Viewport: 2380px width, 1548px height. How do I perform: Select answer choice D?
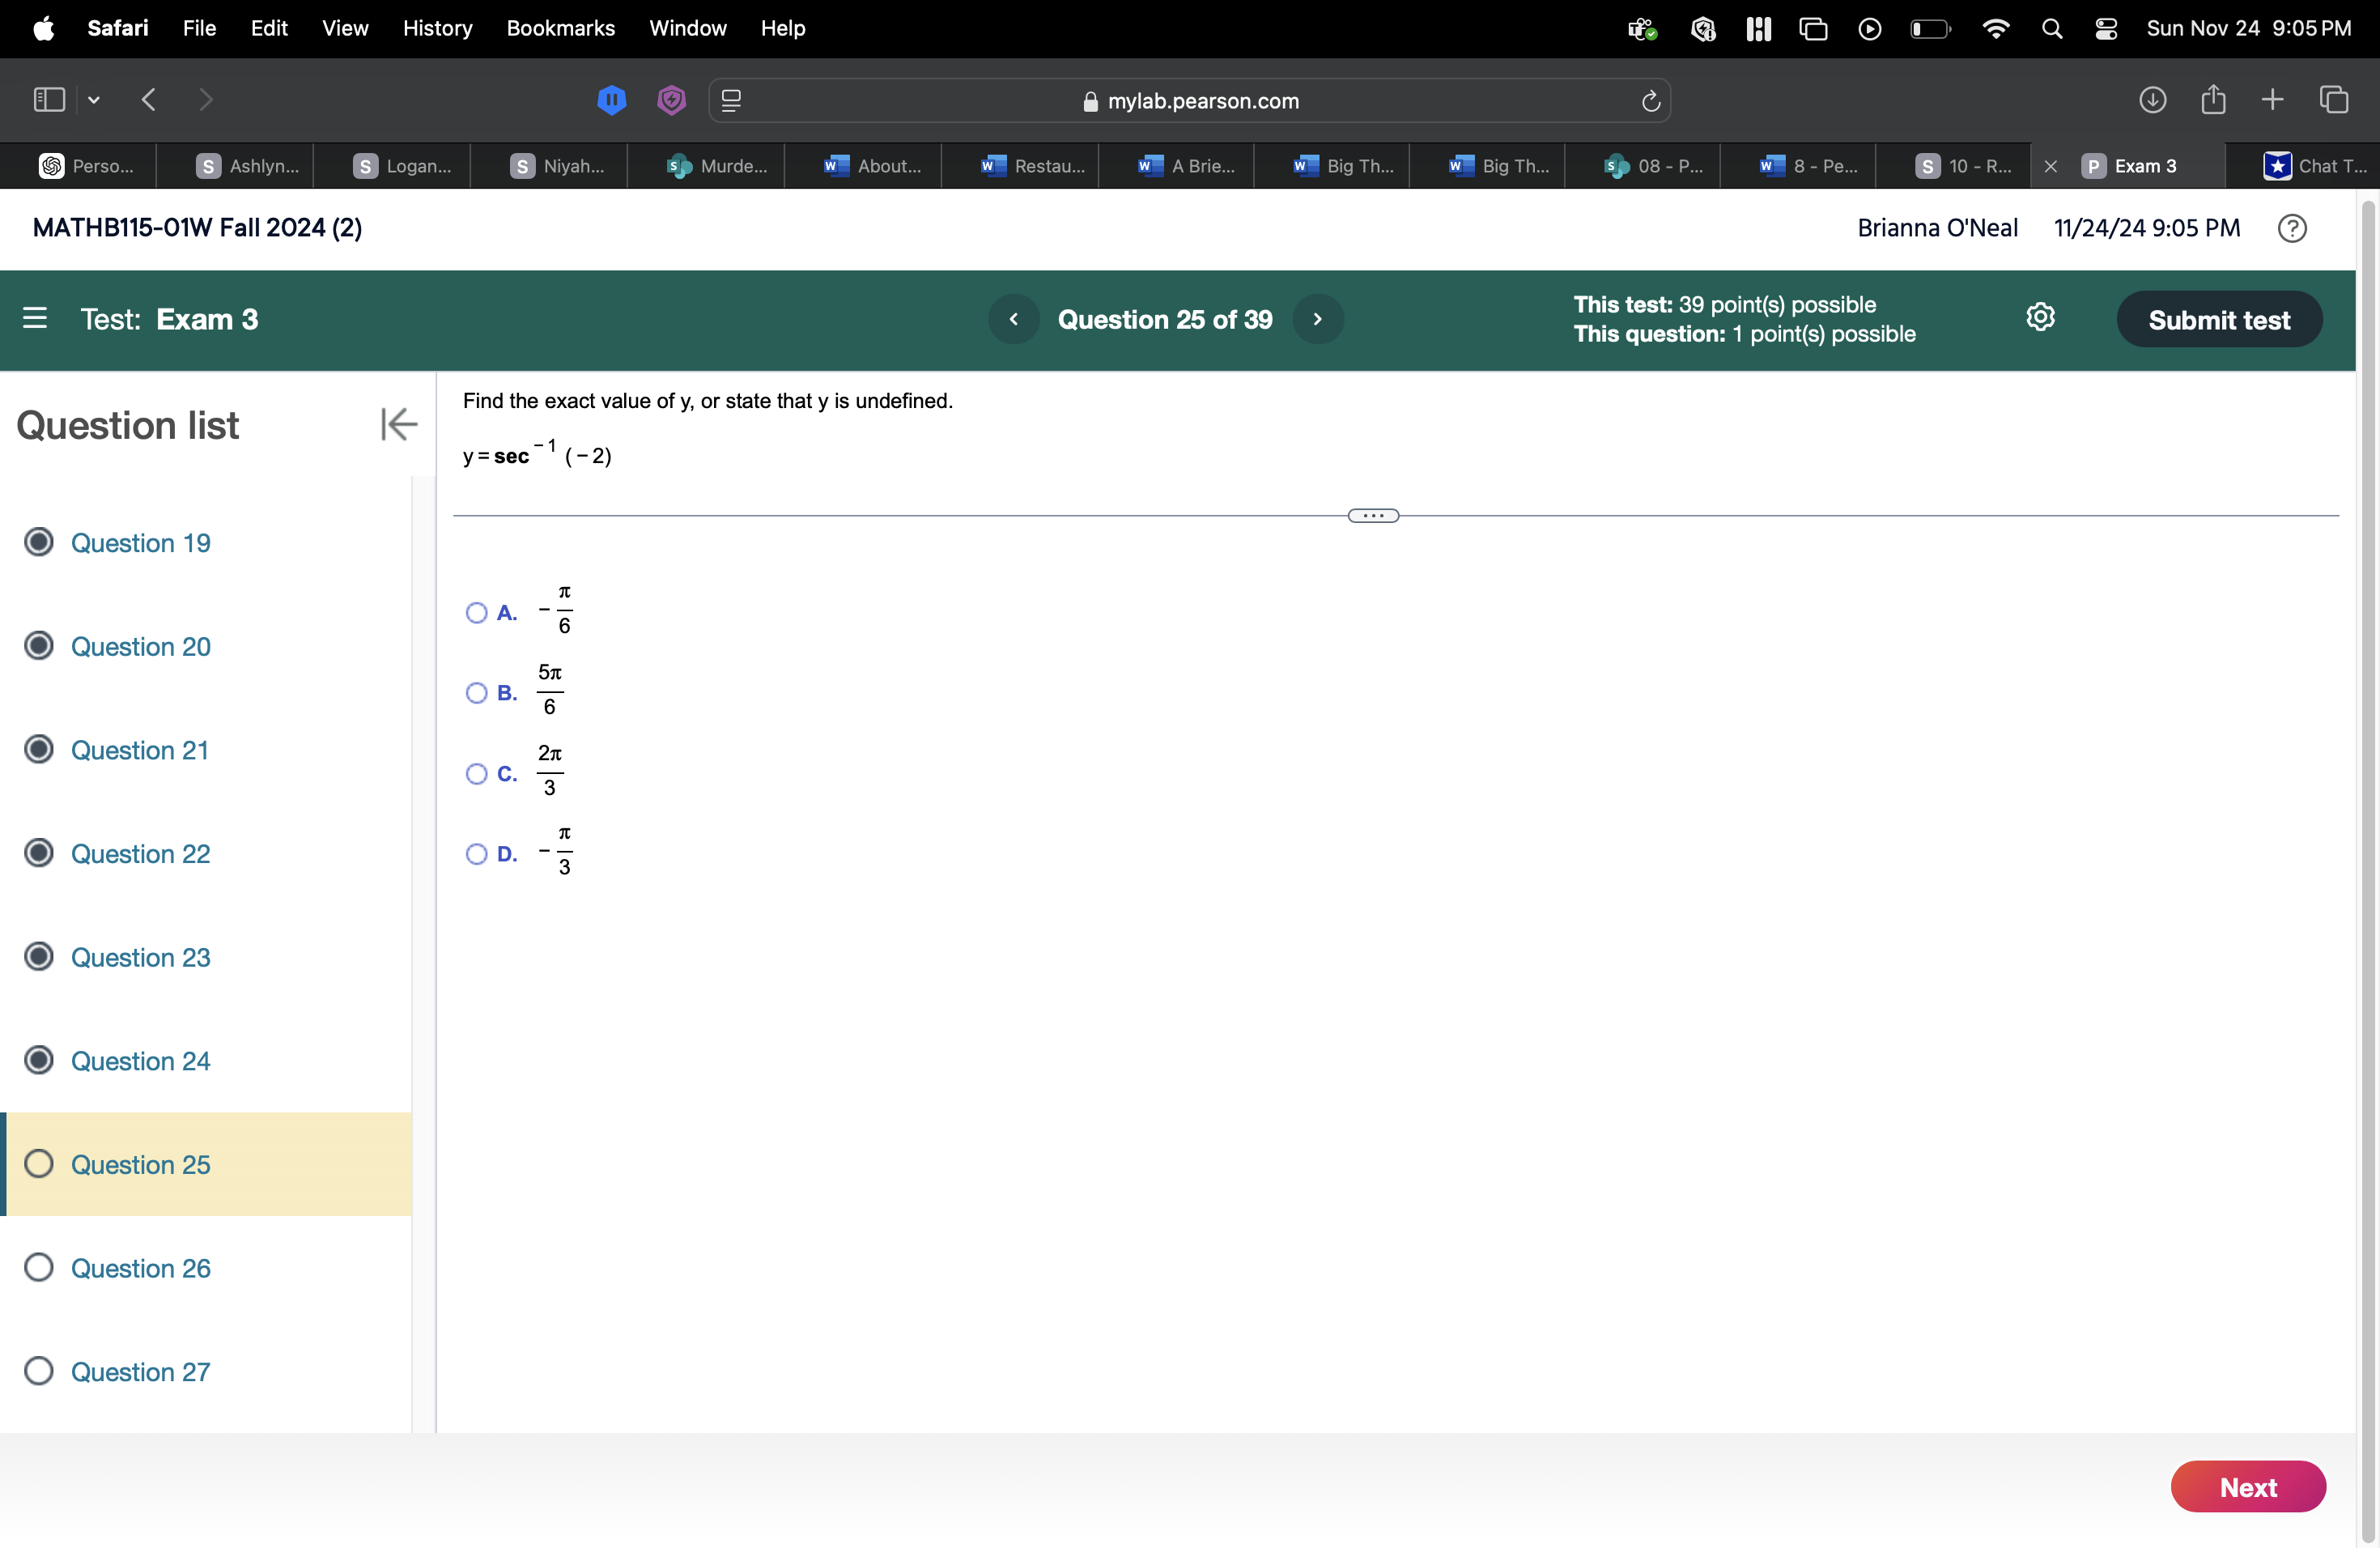(x=477, y=853)
